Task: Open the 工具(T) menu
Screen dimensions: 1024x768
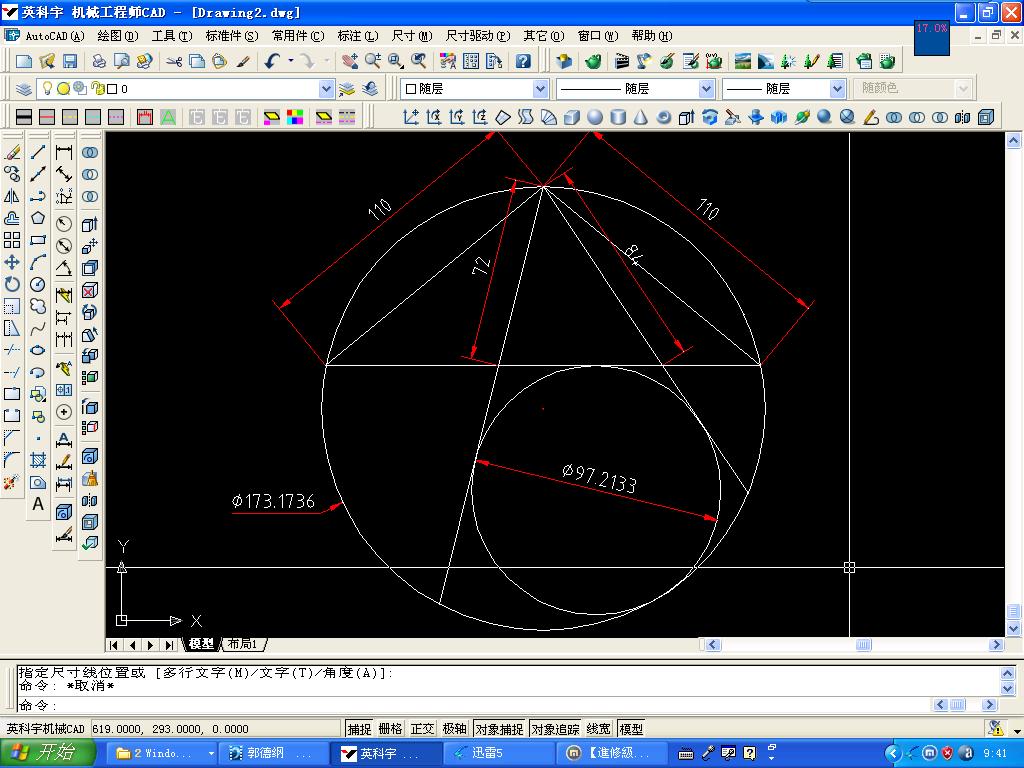Action: [172, 36]
